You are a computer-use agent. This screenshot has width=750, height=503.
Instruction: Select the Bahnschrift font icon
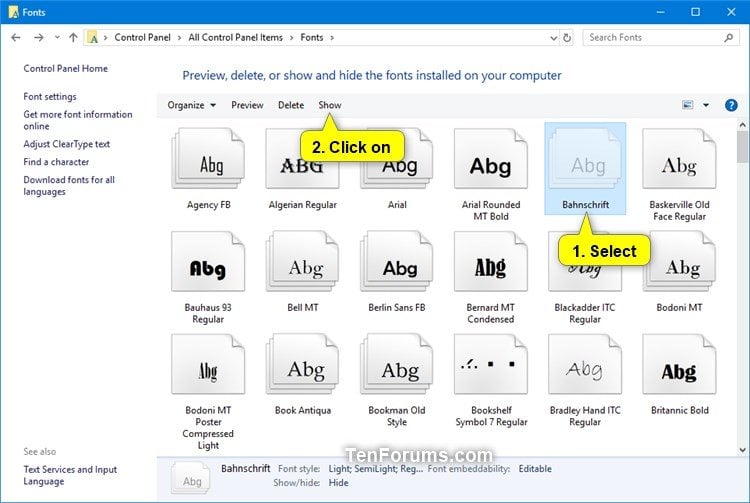585,158
